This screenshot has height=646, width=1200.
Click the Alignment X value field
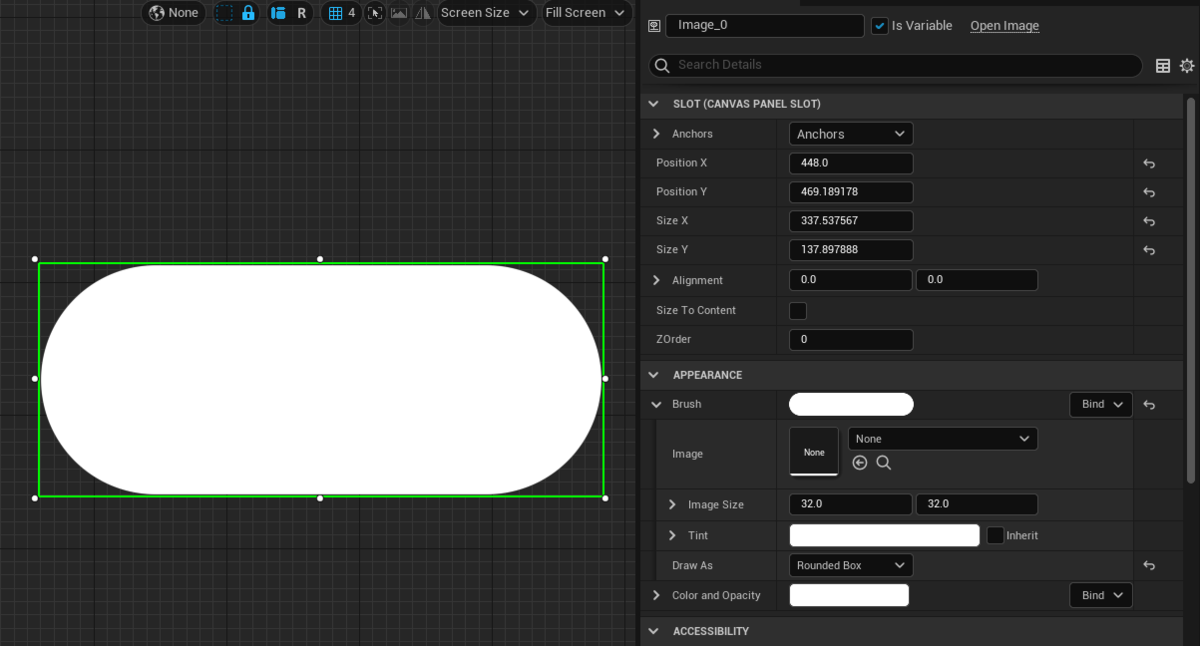[x=851, y=280]
